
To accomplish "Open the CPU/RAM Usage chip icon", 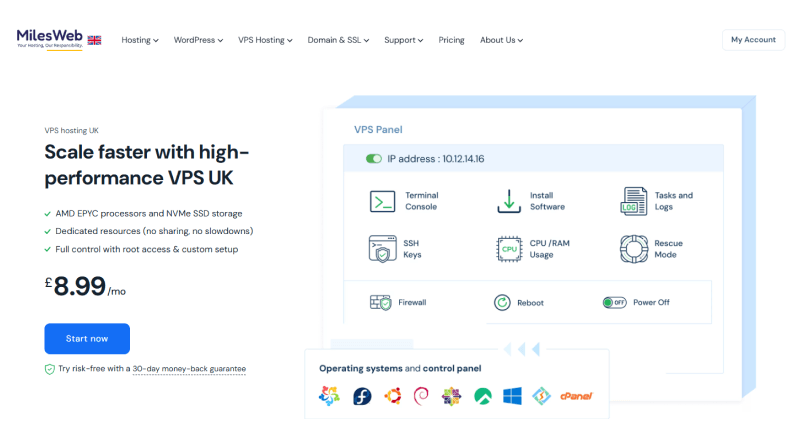I will pyautogui.click(x=509, y=249).
